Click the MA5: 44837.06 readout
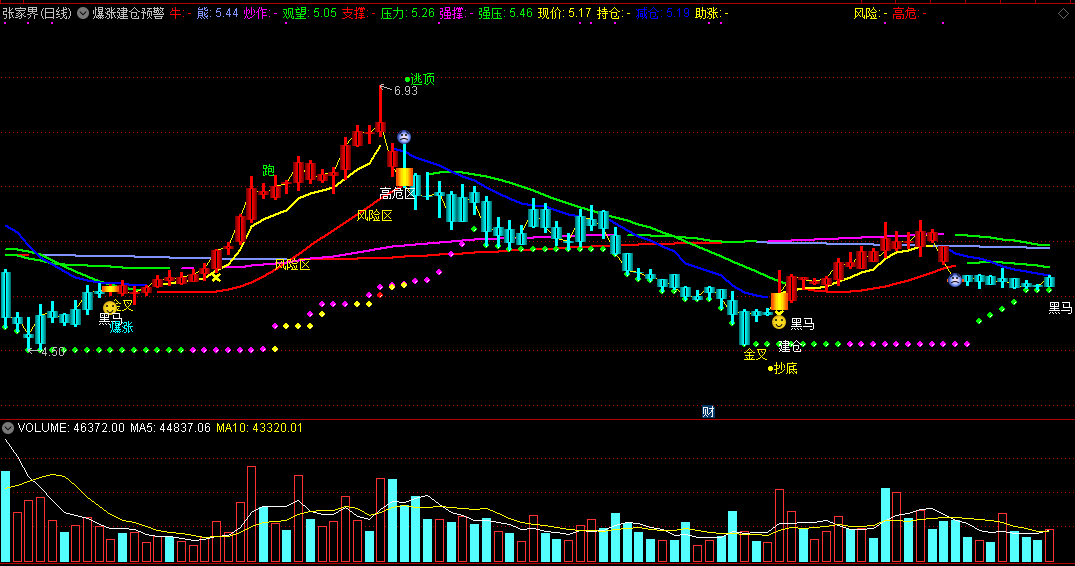This screenshot has height=566, width=1075. (x=170, y=428)
